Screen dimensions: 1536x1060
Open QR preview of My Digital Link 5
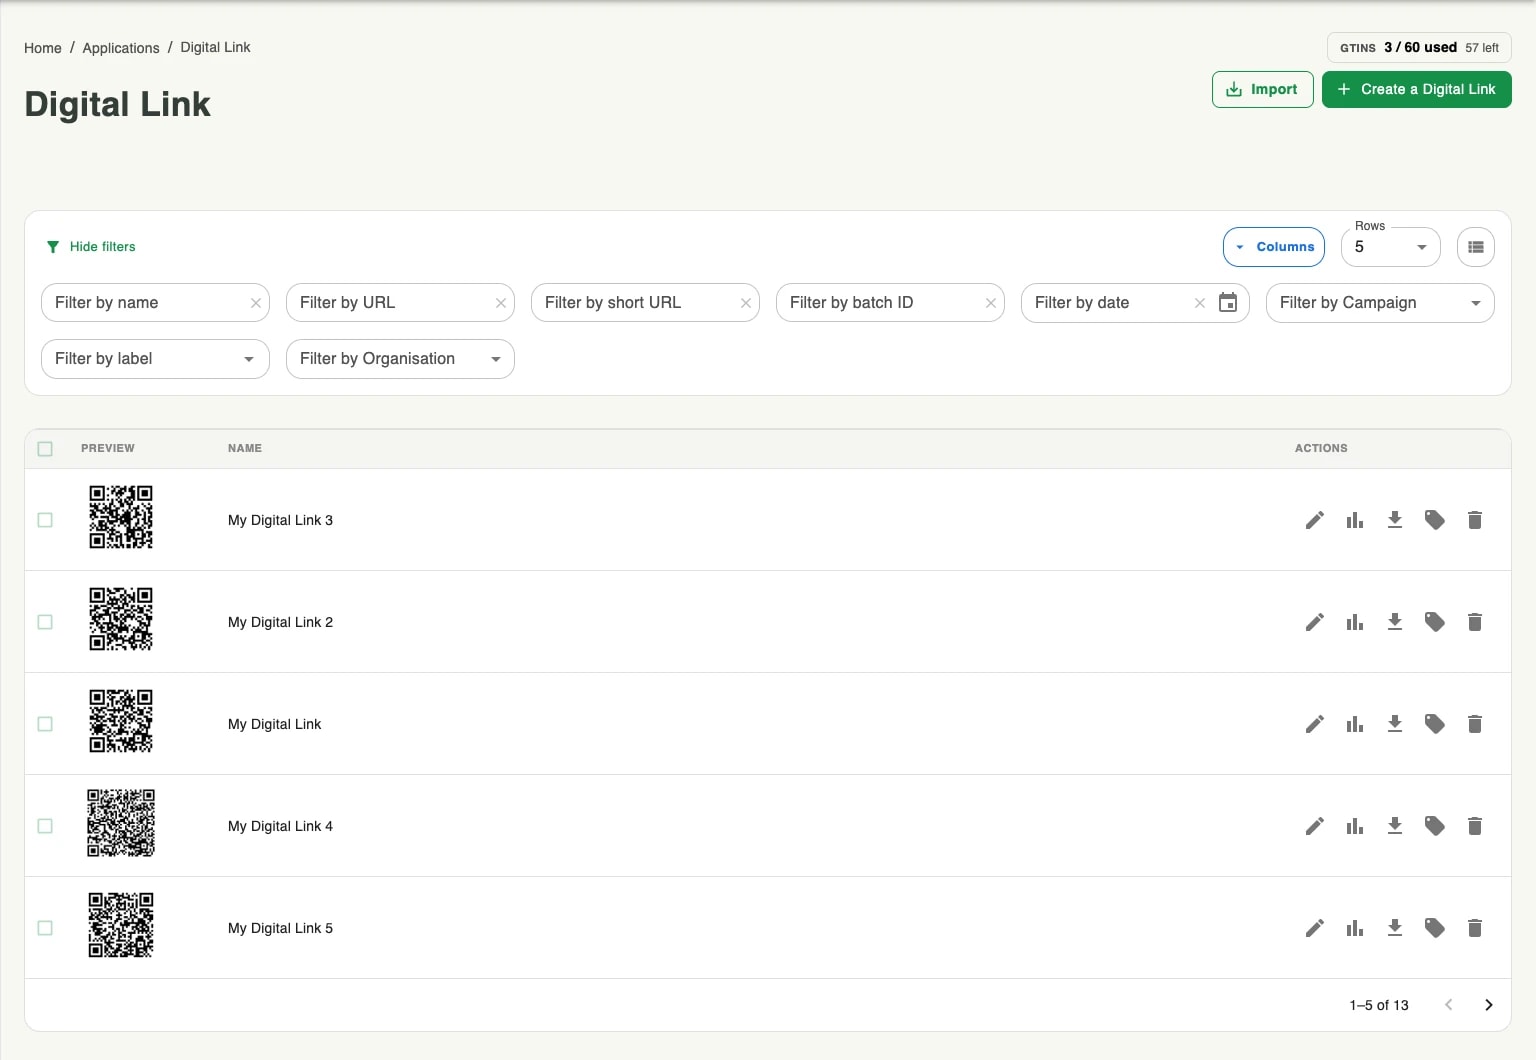click(x=121, y=925)
